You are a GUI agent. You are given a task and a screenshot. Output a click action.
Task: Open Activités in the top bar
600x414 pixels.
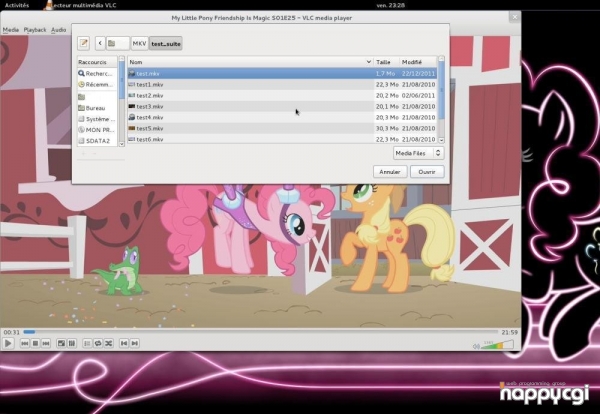17,5
